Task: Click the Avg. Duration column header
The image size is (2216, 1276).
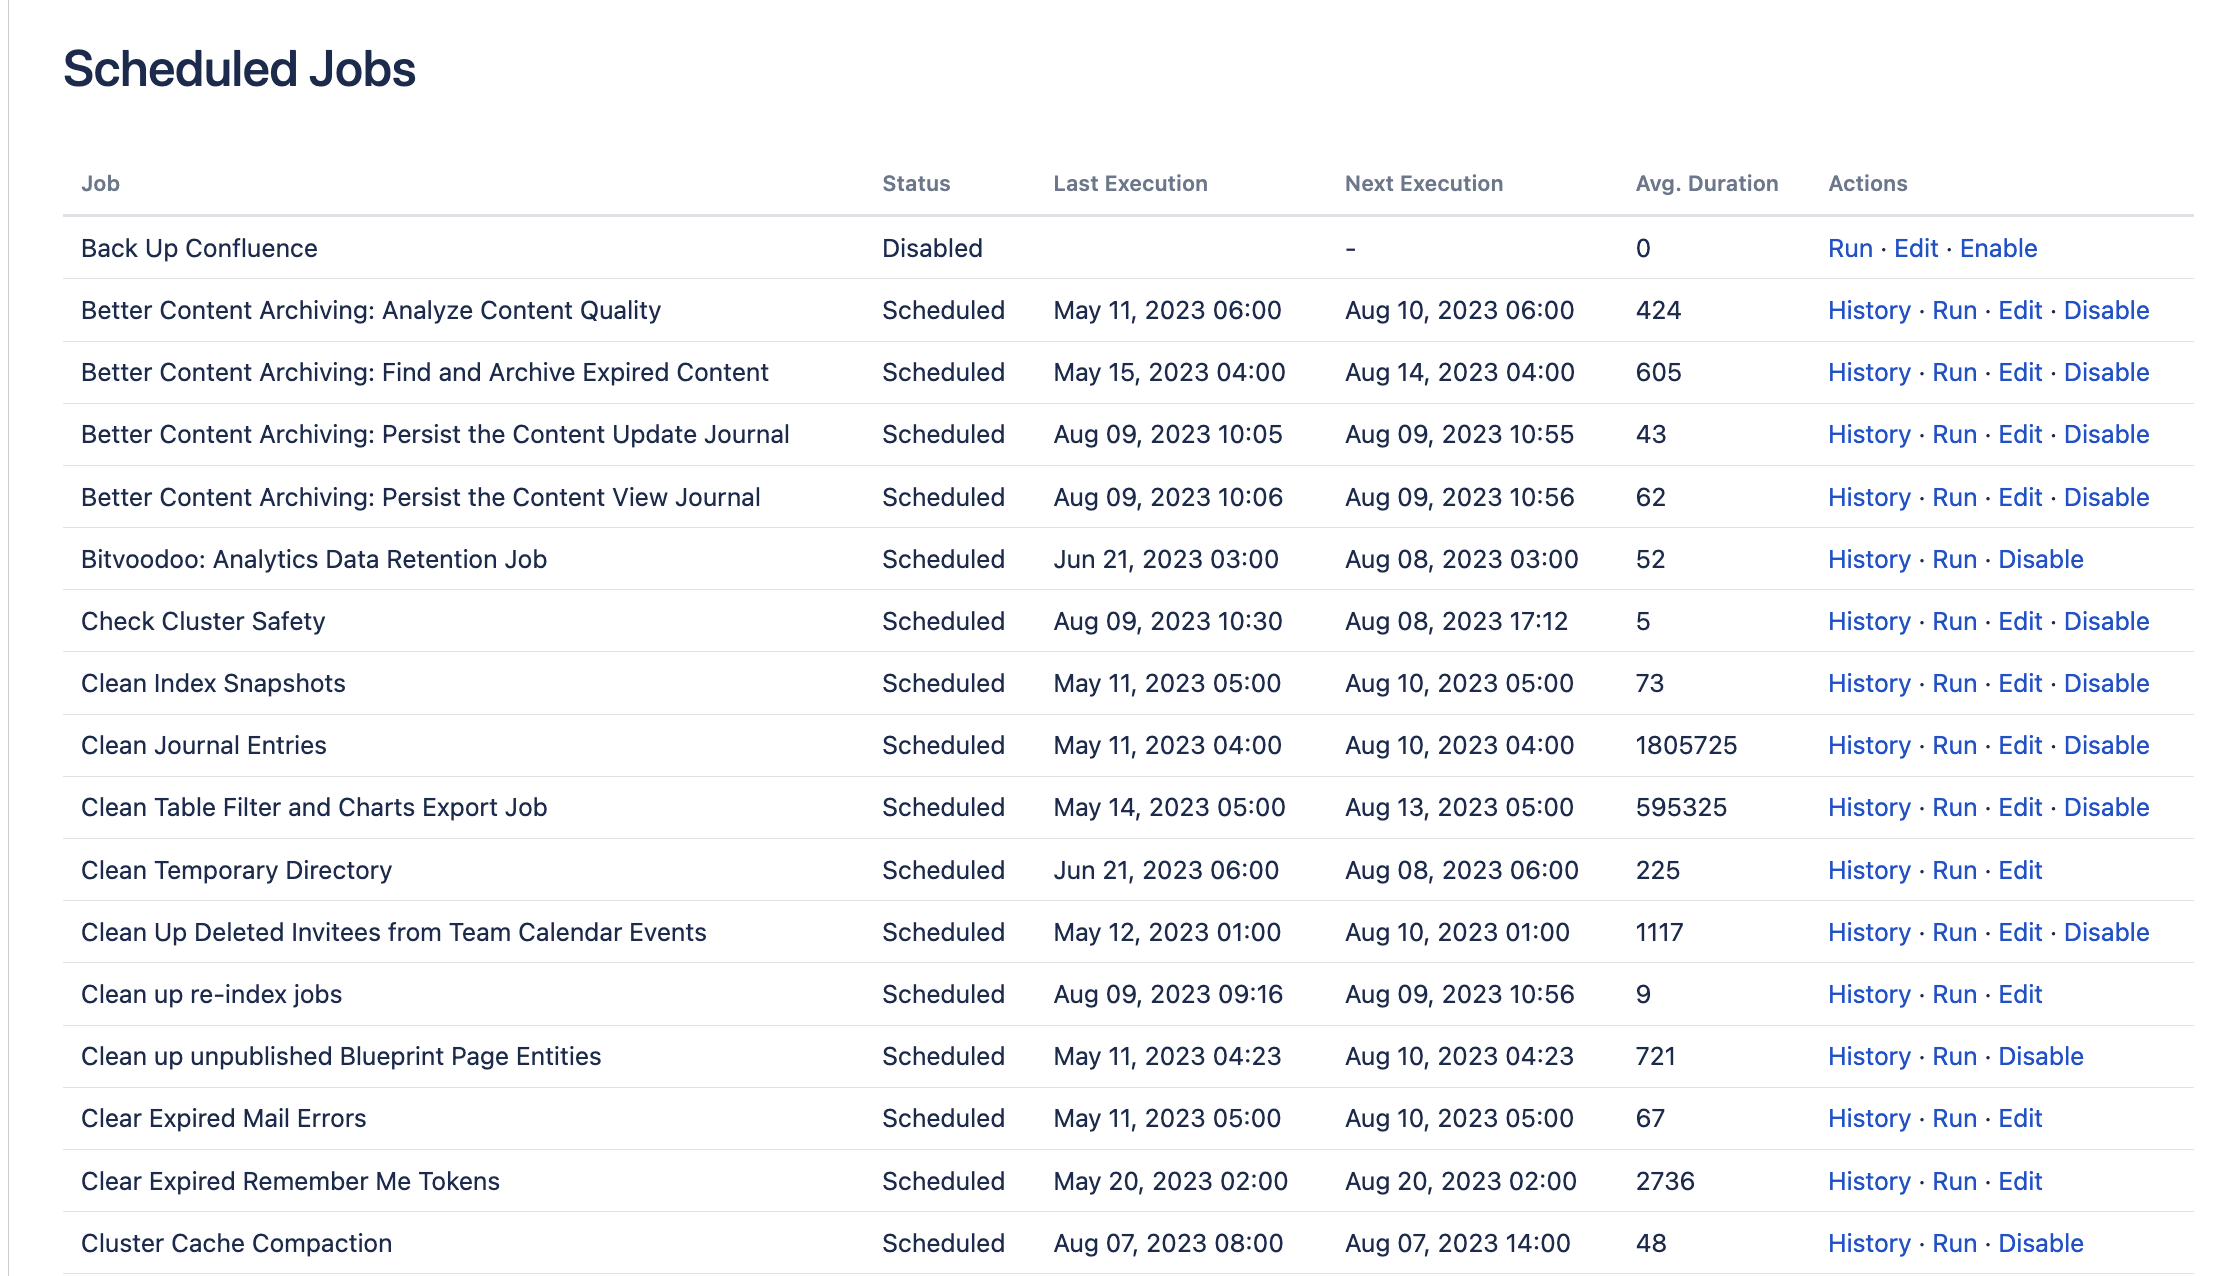Action: [1706, 183]
